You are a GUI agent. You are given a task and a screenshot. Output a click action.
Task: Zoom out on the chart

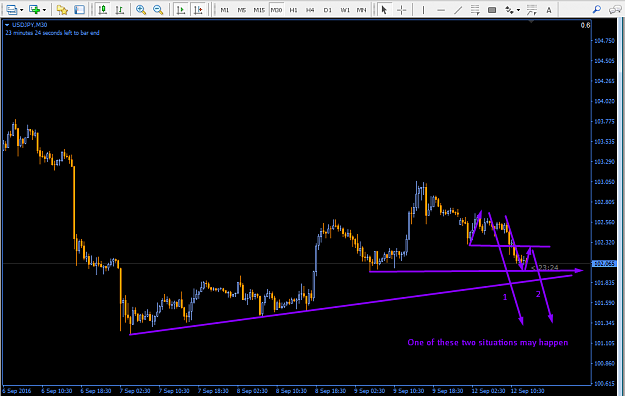158,10
